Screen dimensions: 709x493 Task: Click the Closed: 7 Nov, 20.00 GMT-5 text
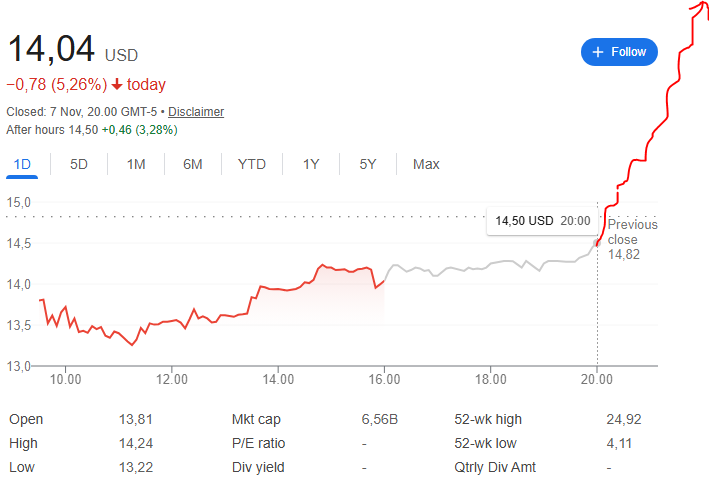click(82, 112)
